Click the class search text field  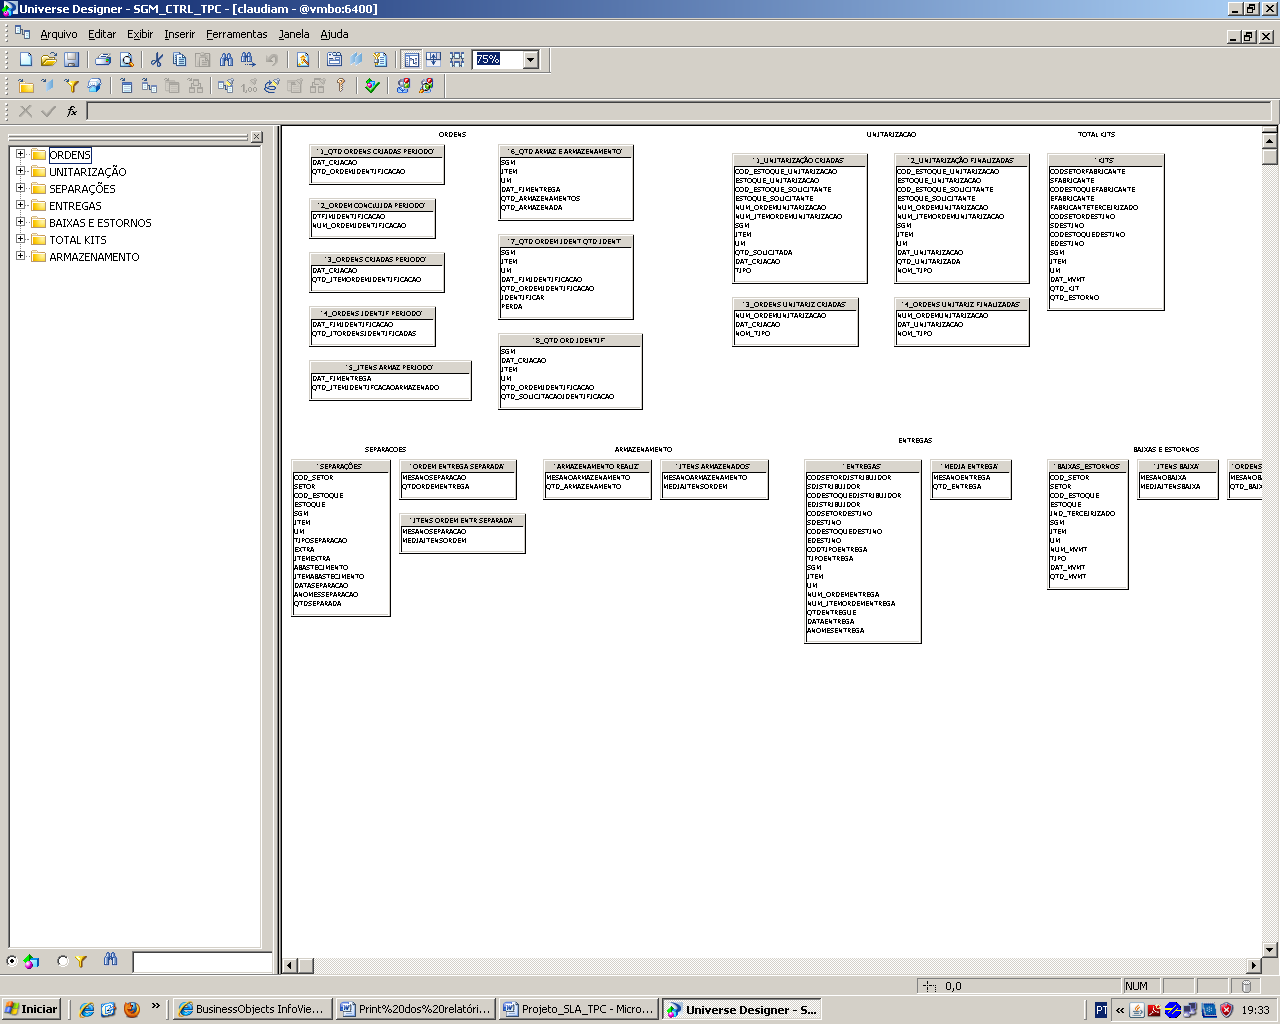202,962
